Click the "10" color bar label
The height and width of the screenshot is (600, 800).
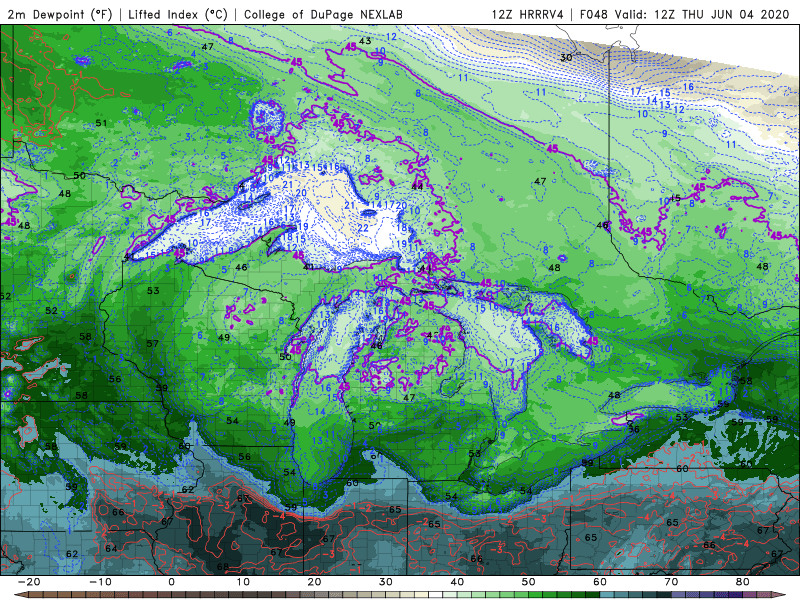tap(243, 582)
